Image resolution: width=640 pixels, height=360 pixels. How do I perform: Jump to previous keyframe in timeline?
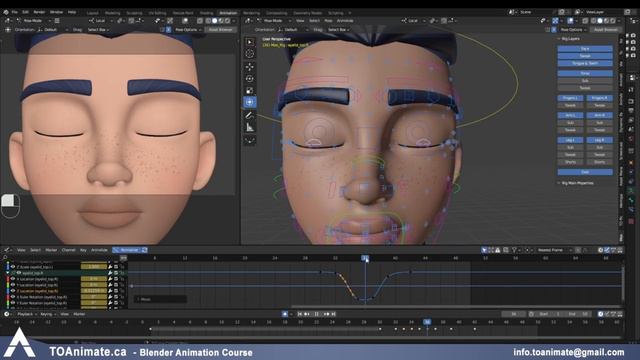[x=307, y=314]
